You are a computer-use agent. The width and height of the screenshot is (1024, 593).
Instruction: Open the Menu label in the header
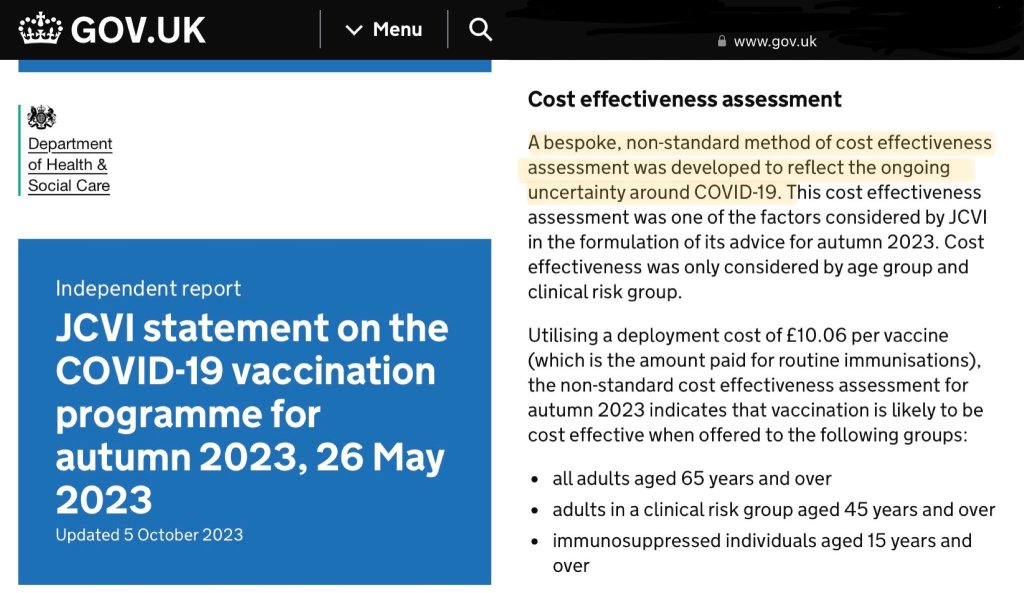397,30
